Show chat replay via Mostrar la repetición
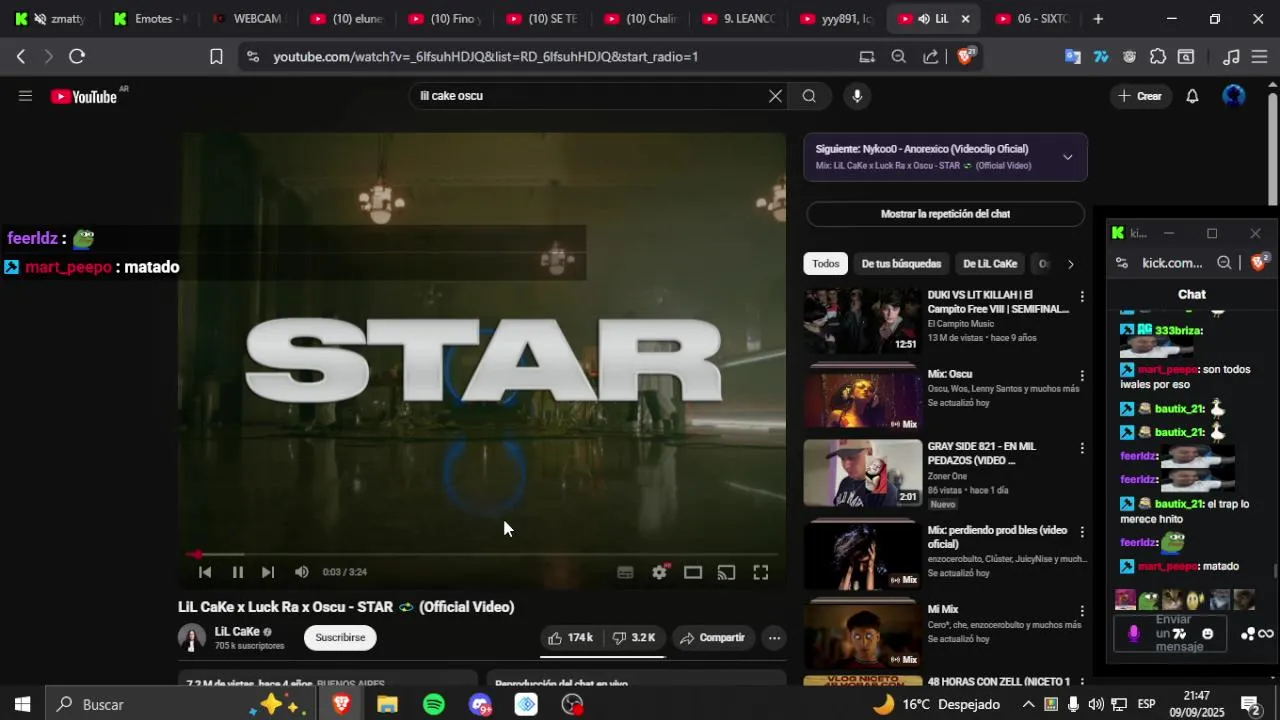 click(945, 214)
